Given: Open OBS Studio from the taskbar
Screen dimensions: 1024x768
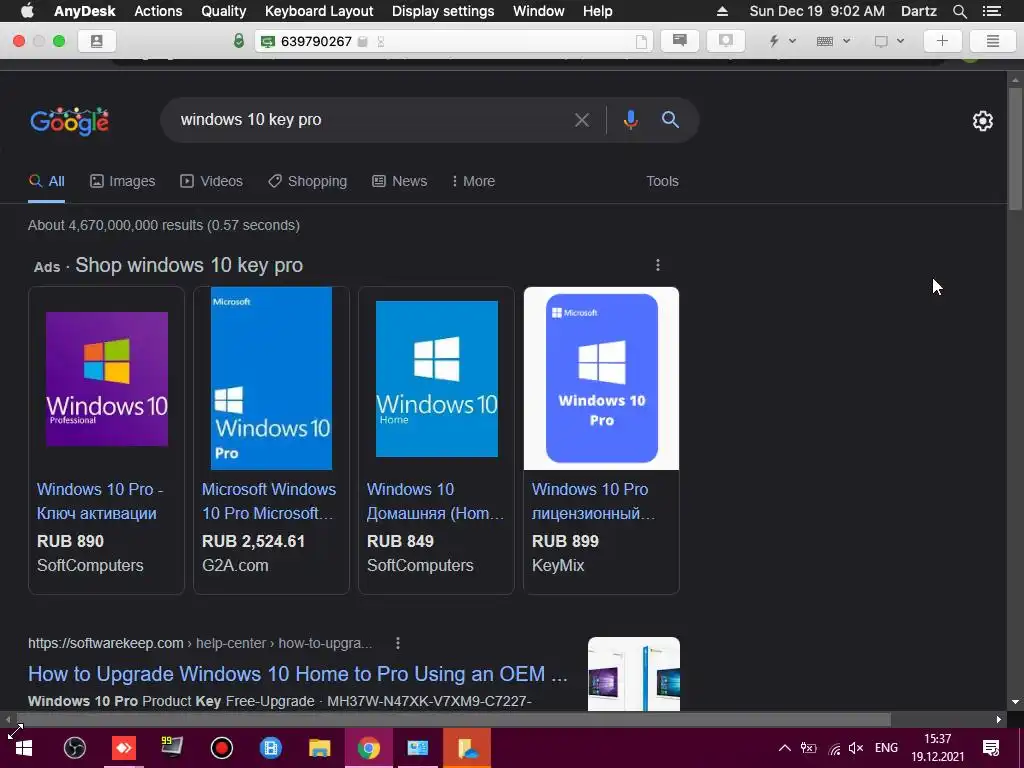Looking at the screenshot, I should coord(74,748).
